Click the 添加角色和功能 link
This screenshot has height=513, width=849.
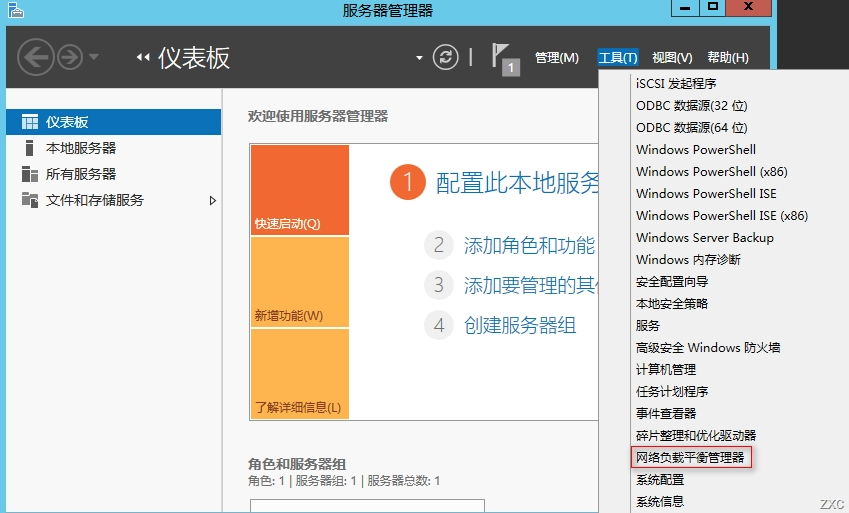(529, 245)
